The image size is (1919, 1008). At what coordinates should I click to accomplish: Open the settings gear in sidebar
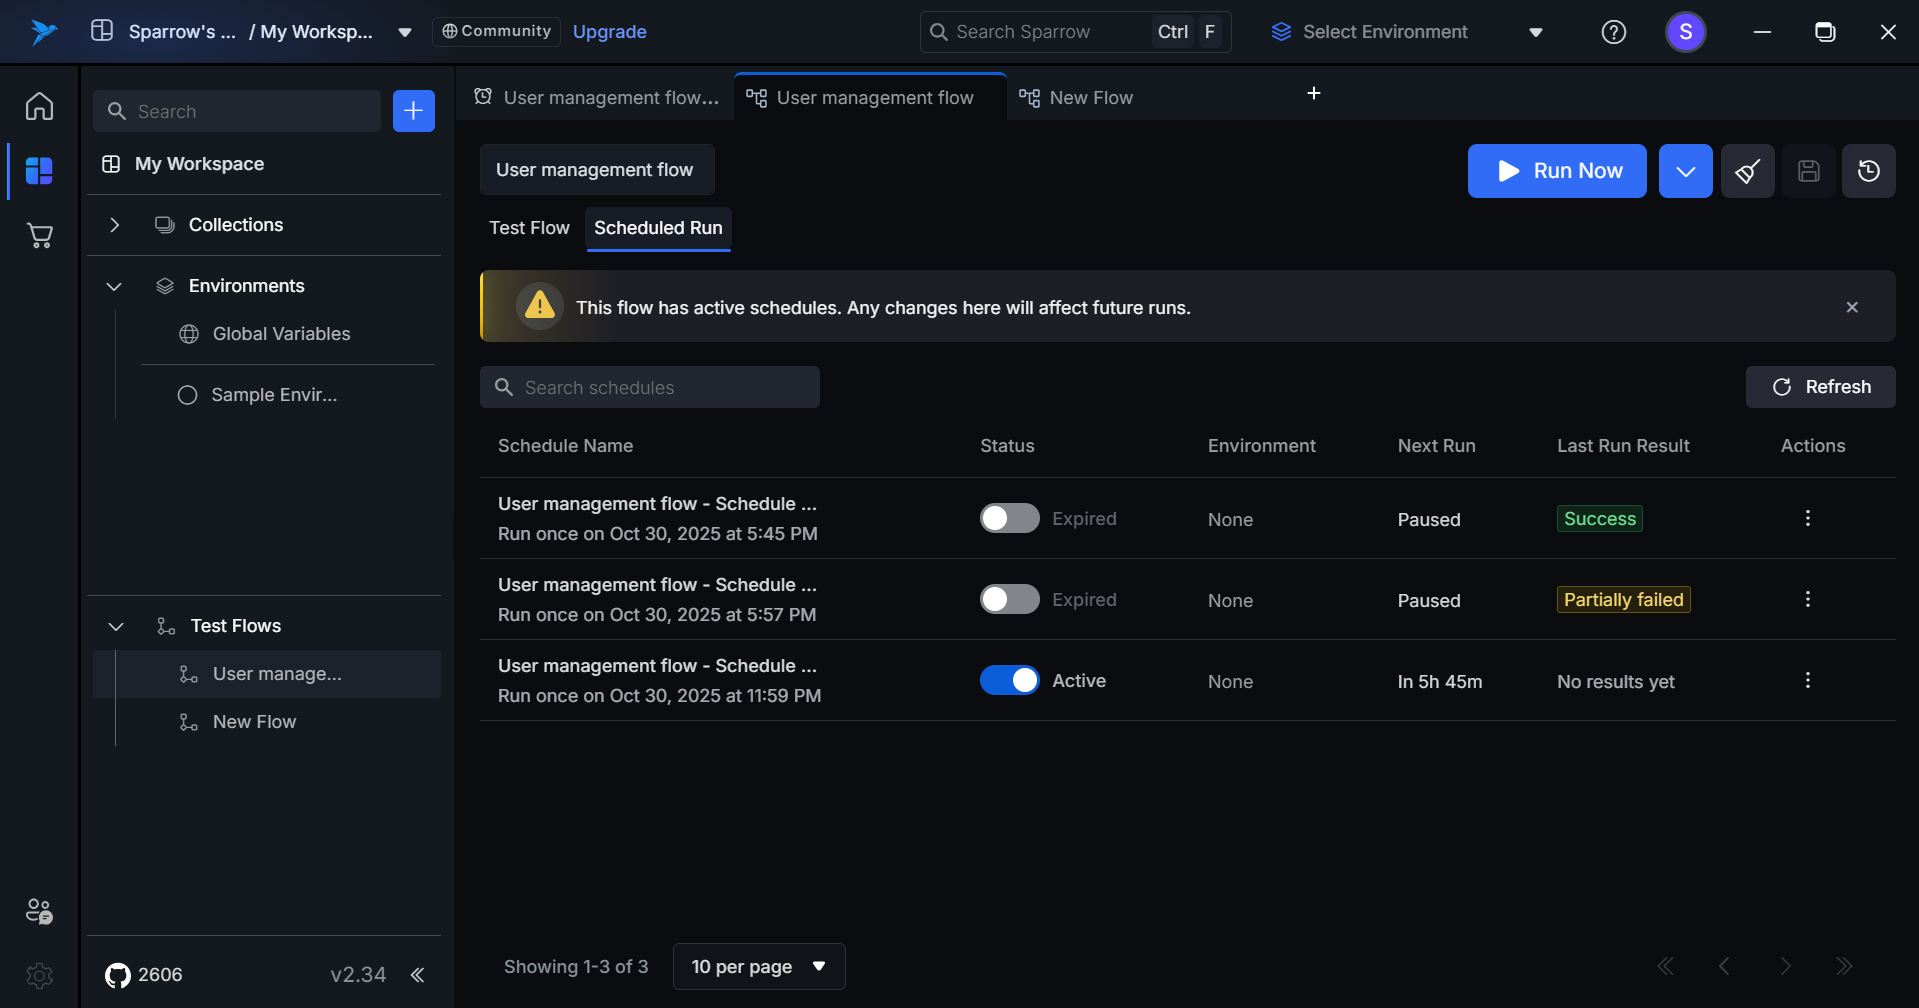pyautogui.click(x=39, y=975)
